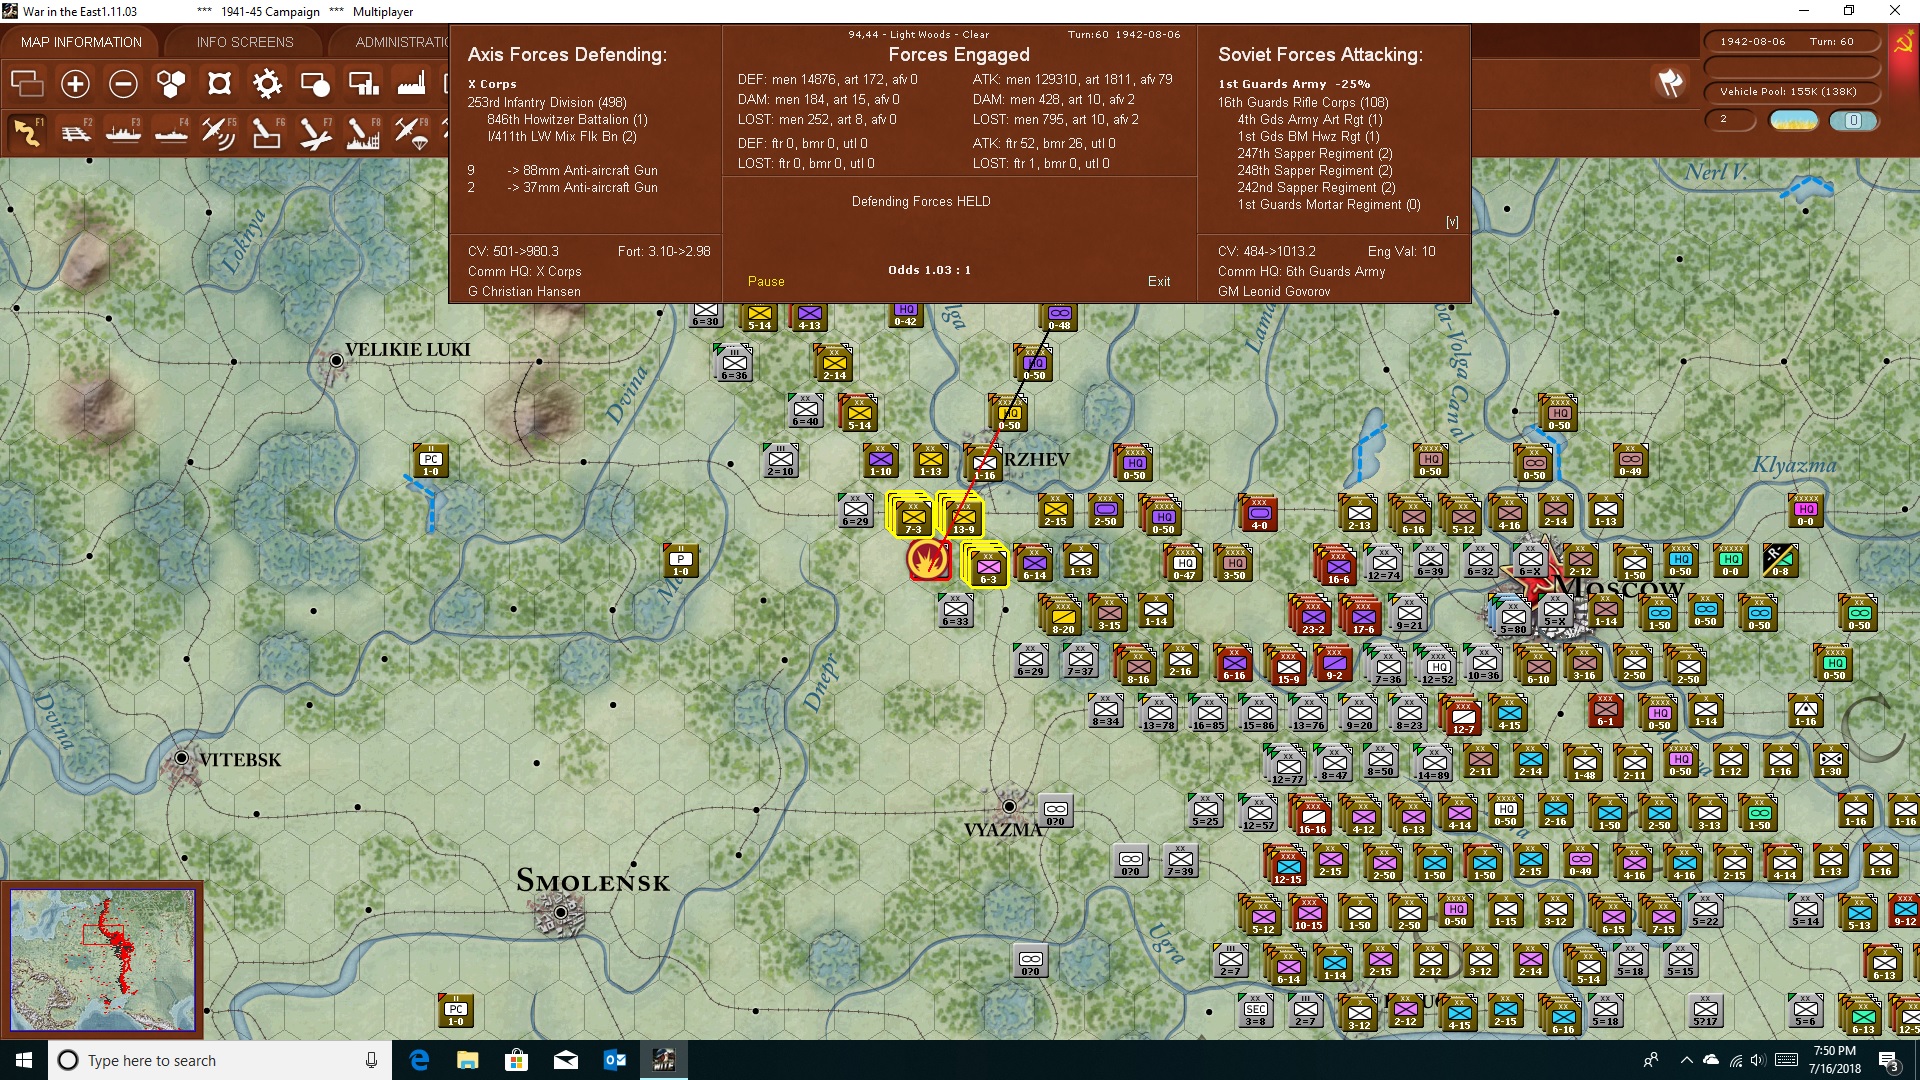
Task: Open the MAP INFORMATION tab
Action: pyautogui.click(x=81, y=42)
